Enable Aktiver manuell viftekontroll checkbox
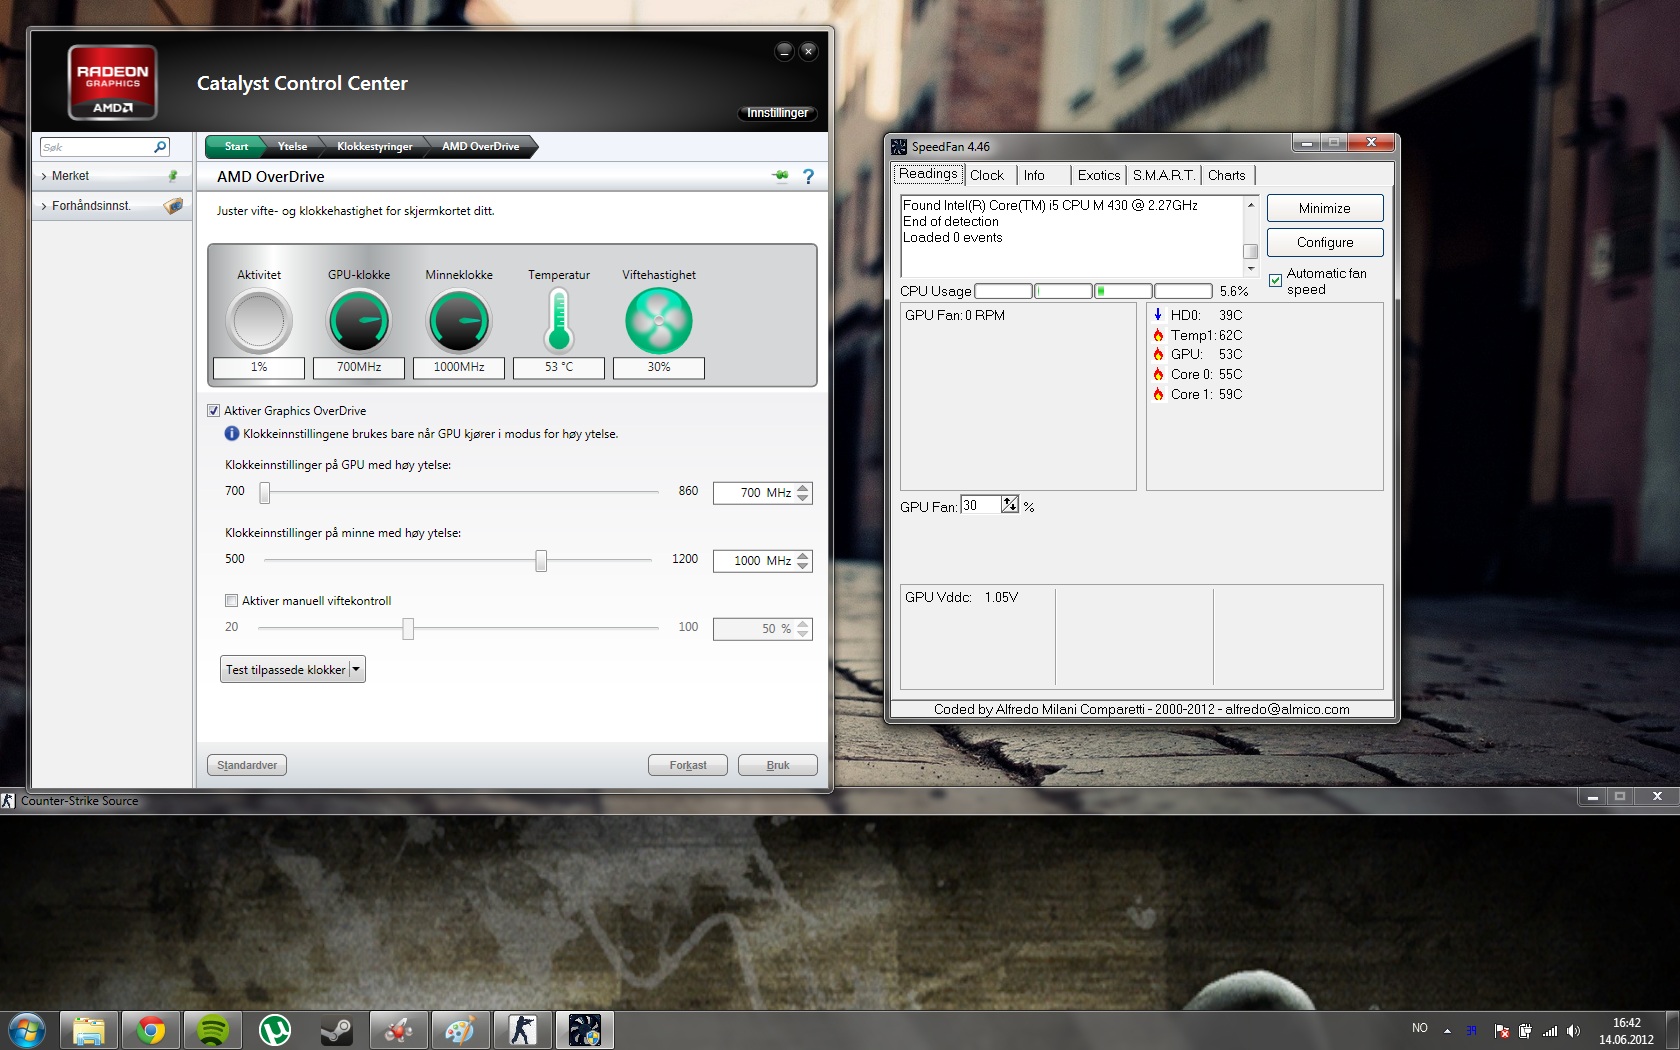Screen dimensions: 1680x1050 coord(232,601)
